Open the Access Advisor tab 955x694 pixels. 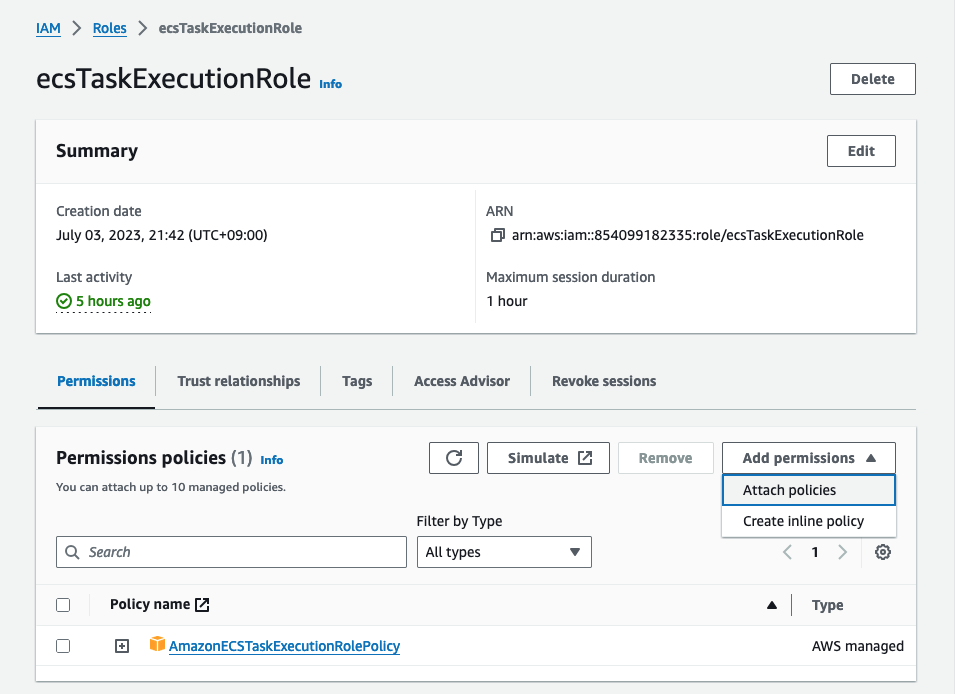[462, 381]
